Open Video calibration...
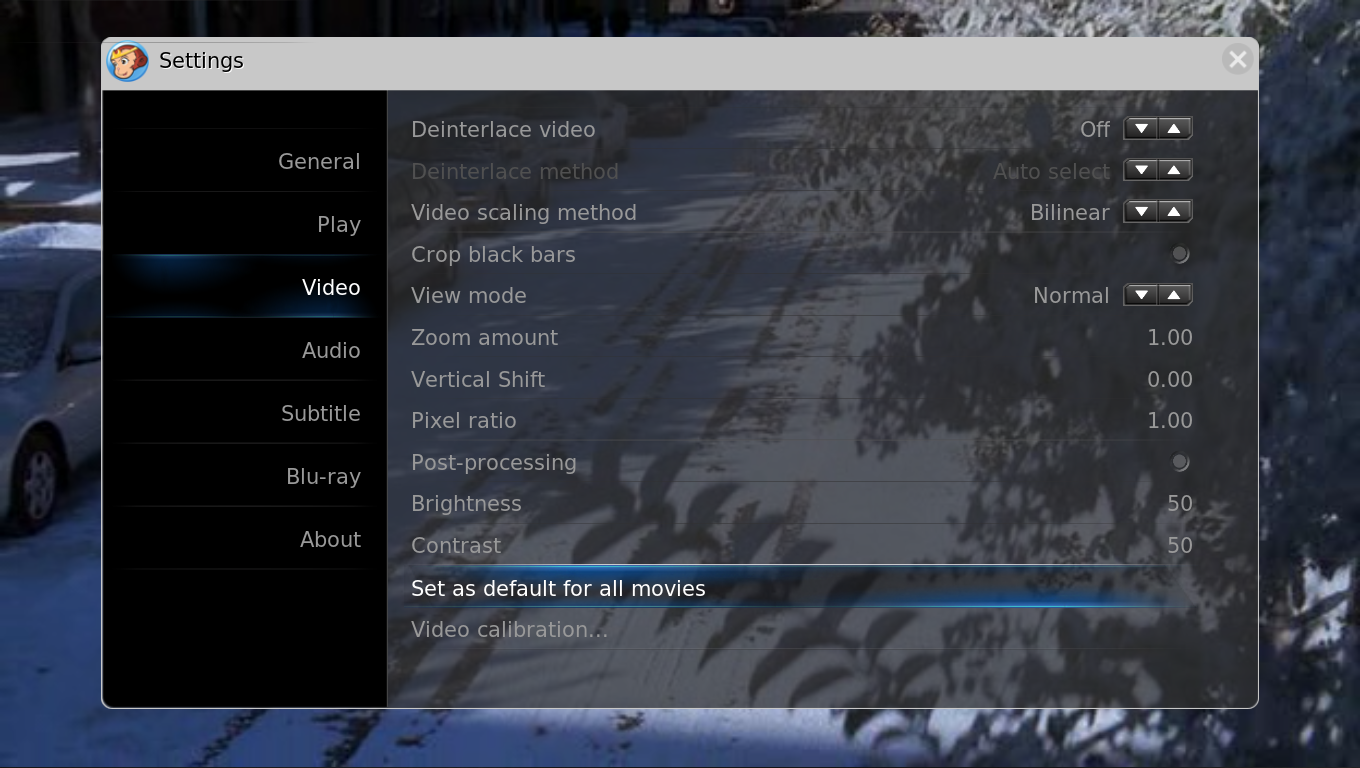This screenshot has height=768, width=1360. point(509,630)
